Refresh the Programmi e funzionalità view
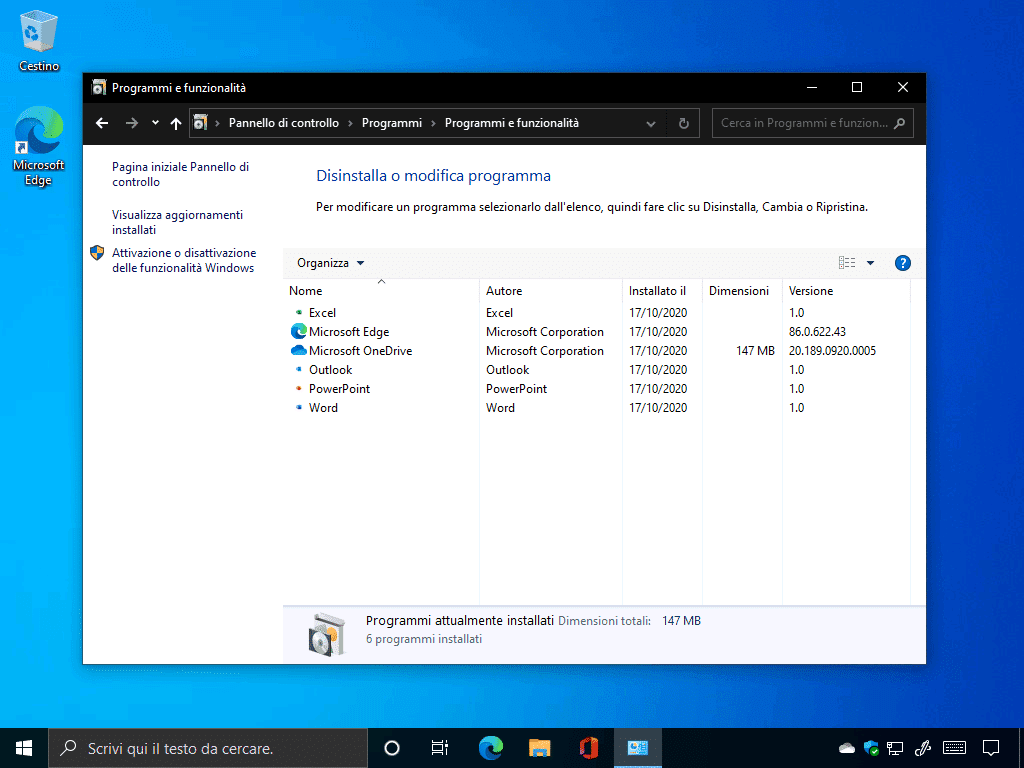 [683, 123]
